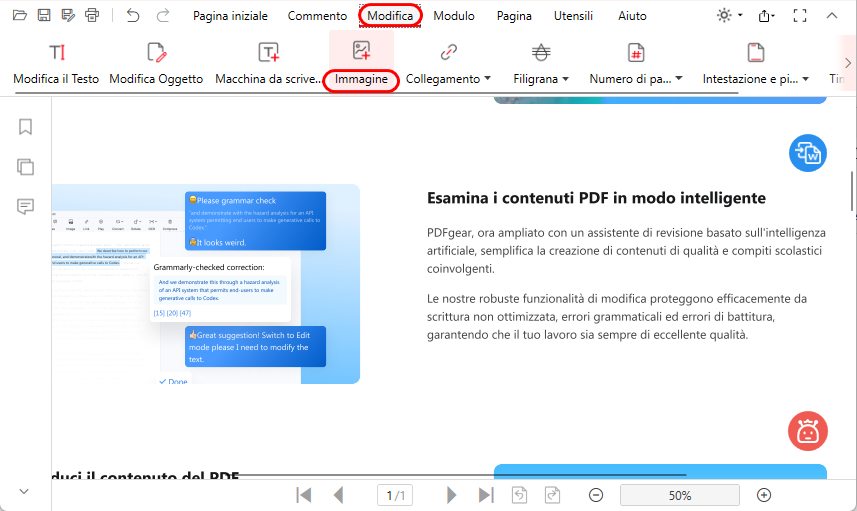The image size is (857, 511).
Task: Click the page number hash icon
Action: point(636,52)
